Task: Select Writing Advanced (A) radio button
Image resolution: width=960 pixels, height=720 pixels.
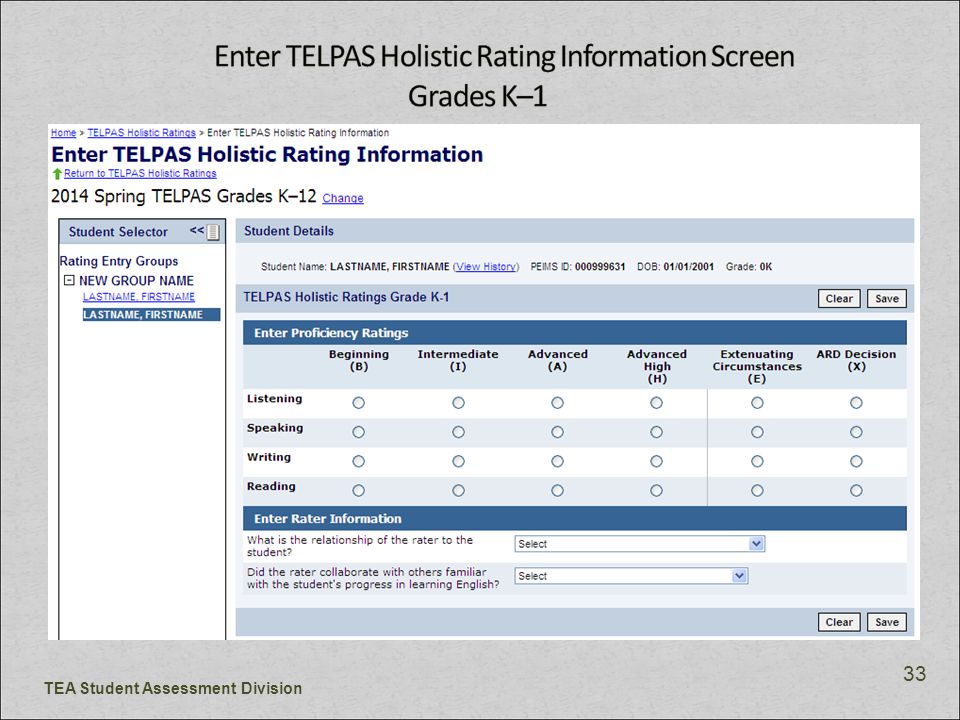Action: pos(557,461)
